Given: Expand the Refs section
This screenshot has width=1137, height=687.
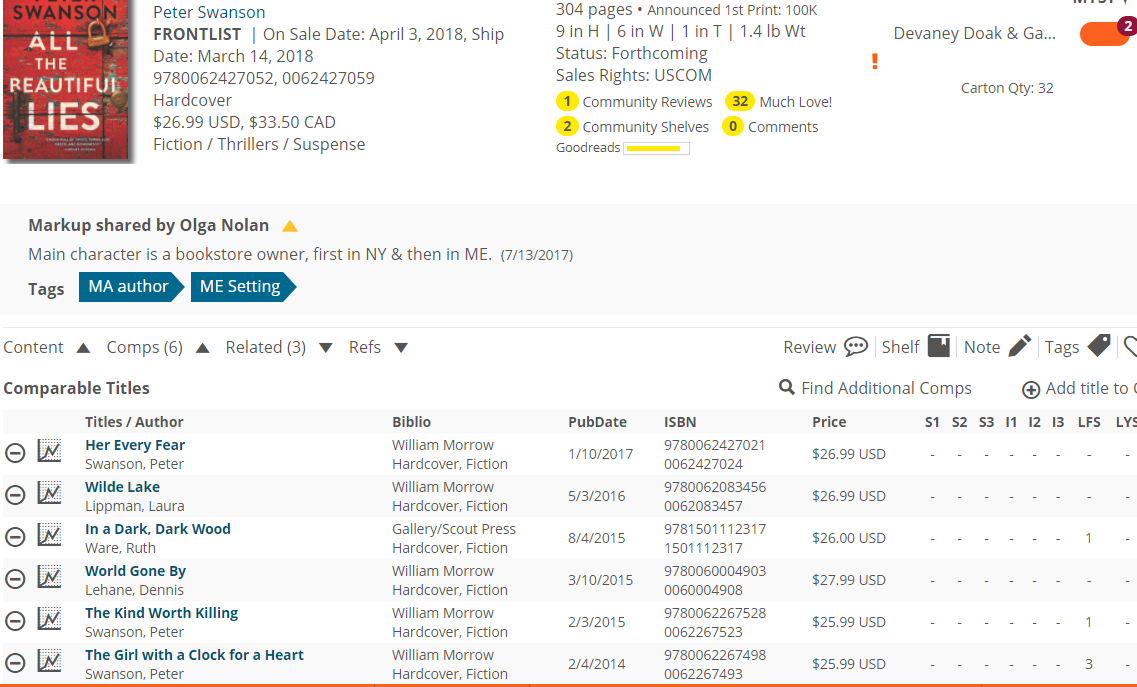Looking at the screenshot, I should click(x=401, y=348).
